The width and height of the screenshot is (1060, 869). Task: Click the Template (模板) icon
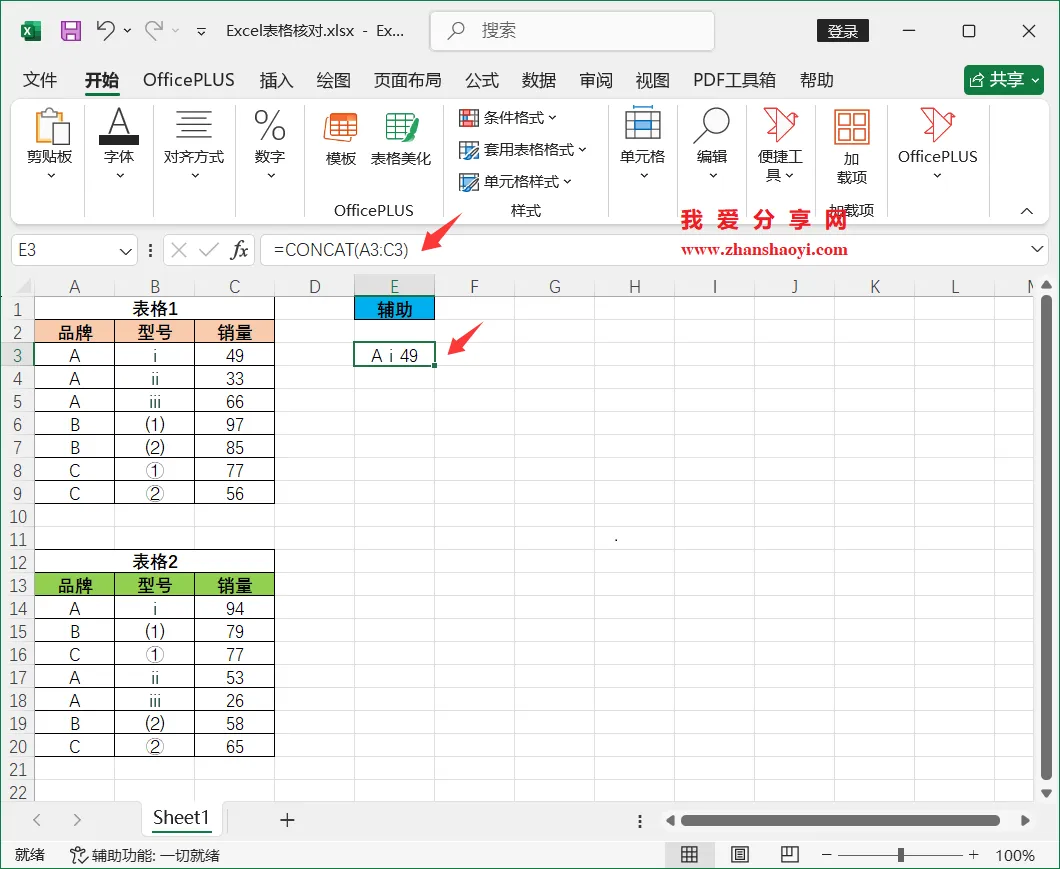341,139
